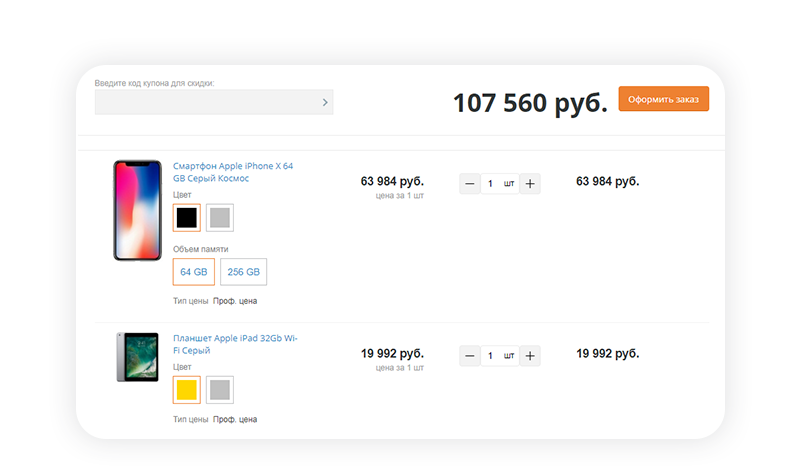Click the coupon code input field

214,102
